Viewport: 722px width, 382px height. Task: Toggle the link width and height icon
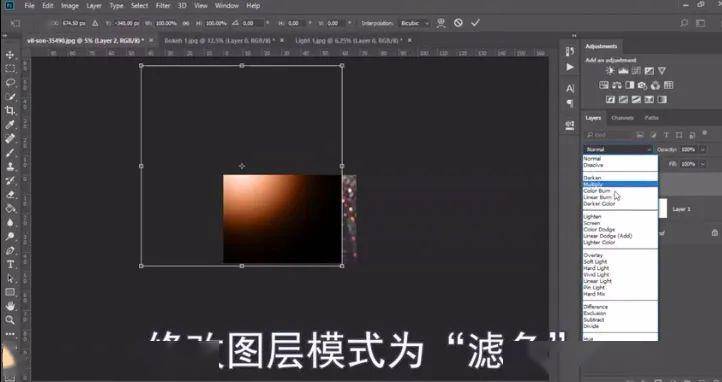[x=186, y=23]
